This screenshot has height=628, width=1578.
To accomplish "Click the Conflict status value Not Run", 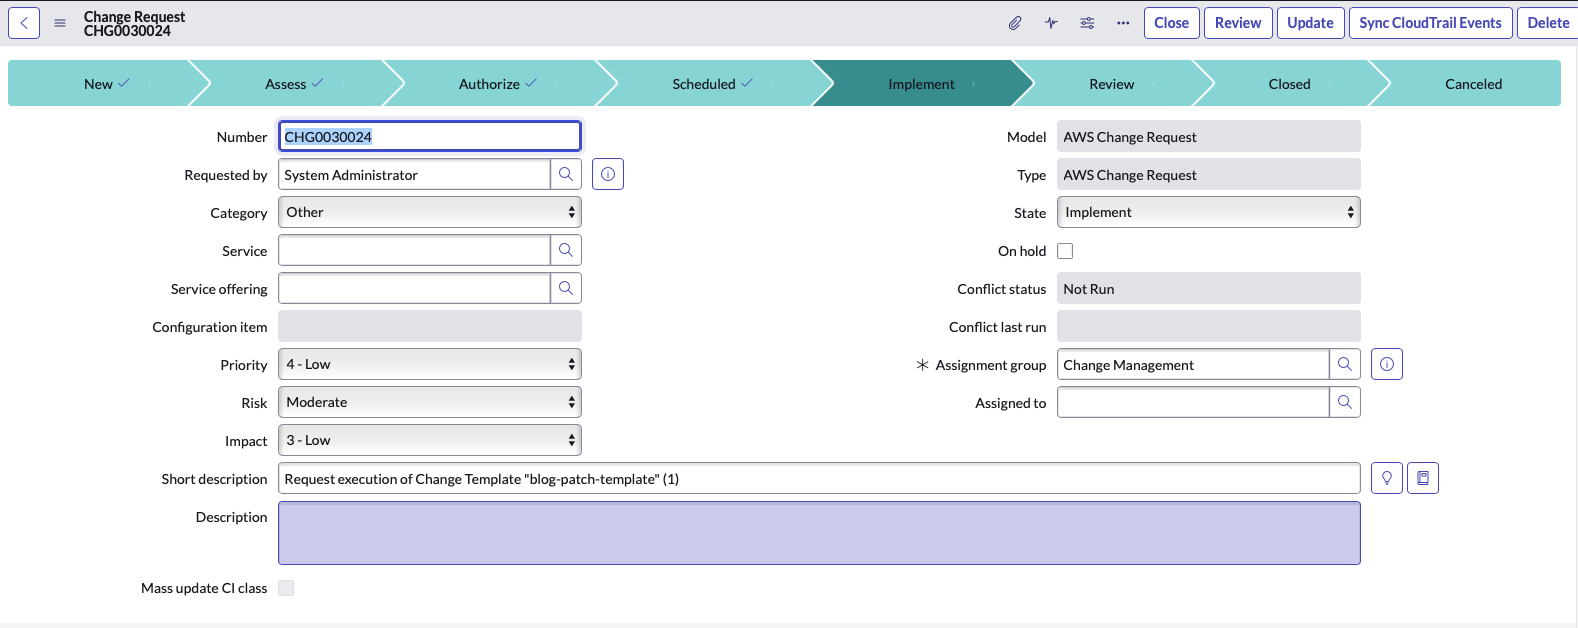I will pyautogui.click(x=1209, y=288).
